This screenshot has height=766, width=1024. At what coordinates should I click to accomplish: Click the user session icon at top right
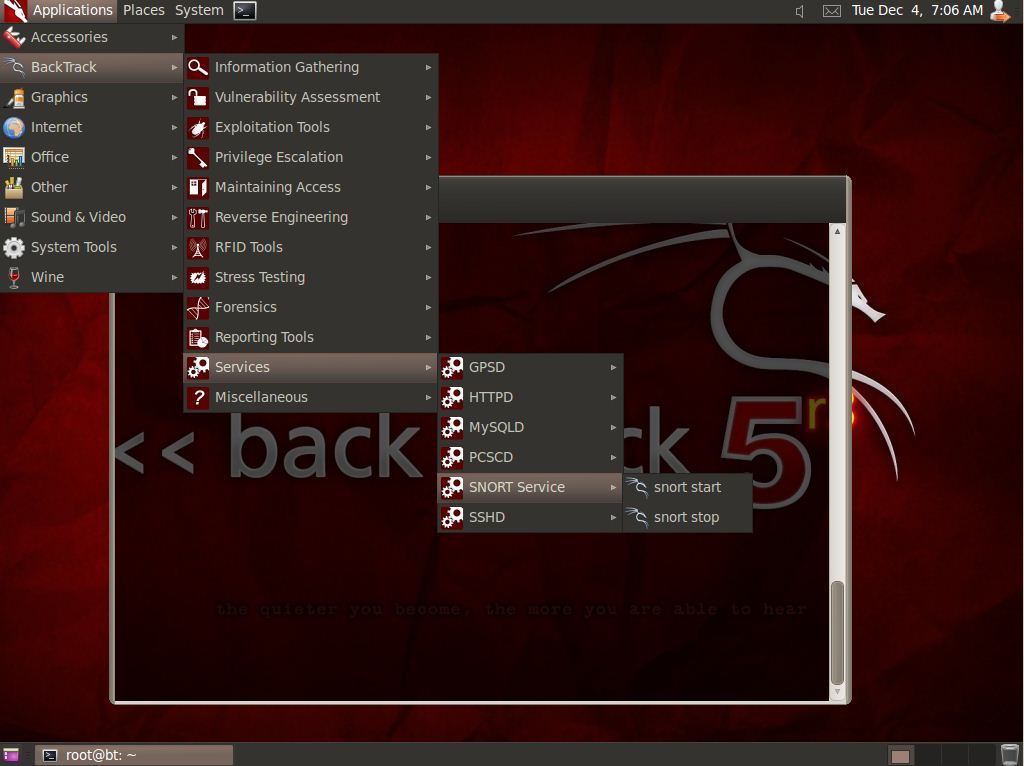pos(1000,10)
